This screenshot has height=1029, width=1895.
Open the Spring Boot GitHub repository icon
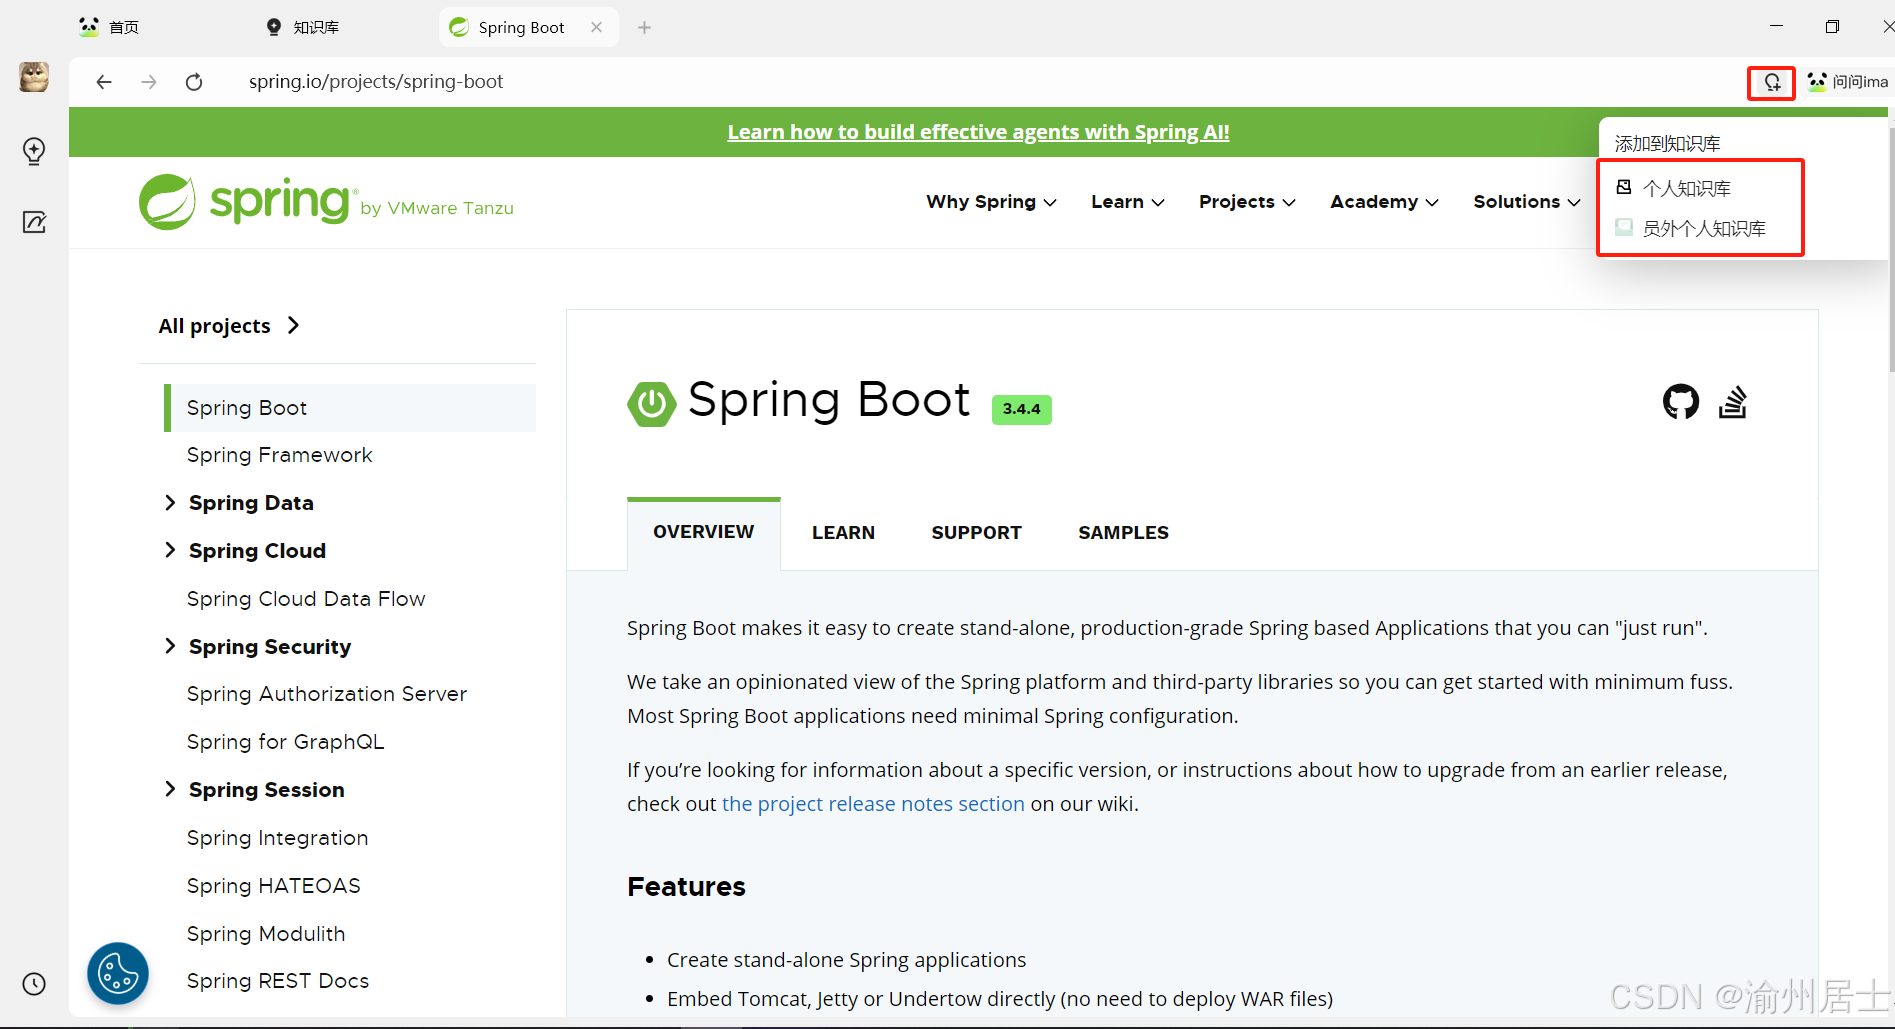1681,402
